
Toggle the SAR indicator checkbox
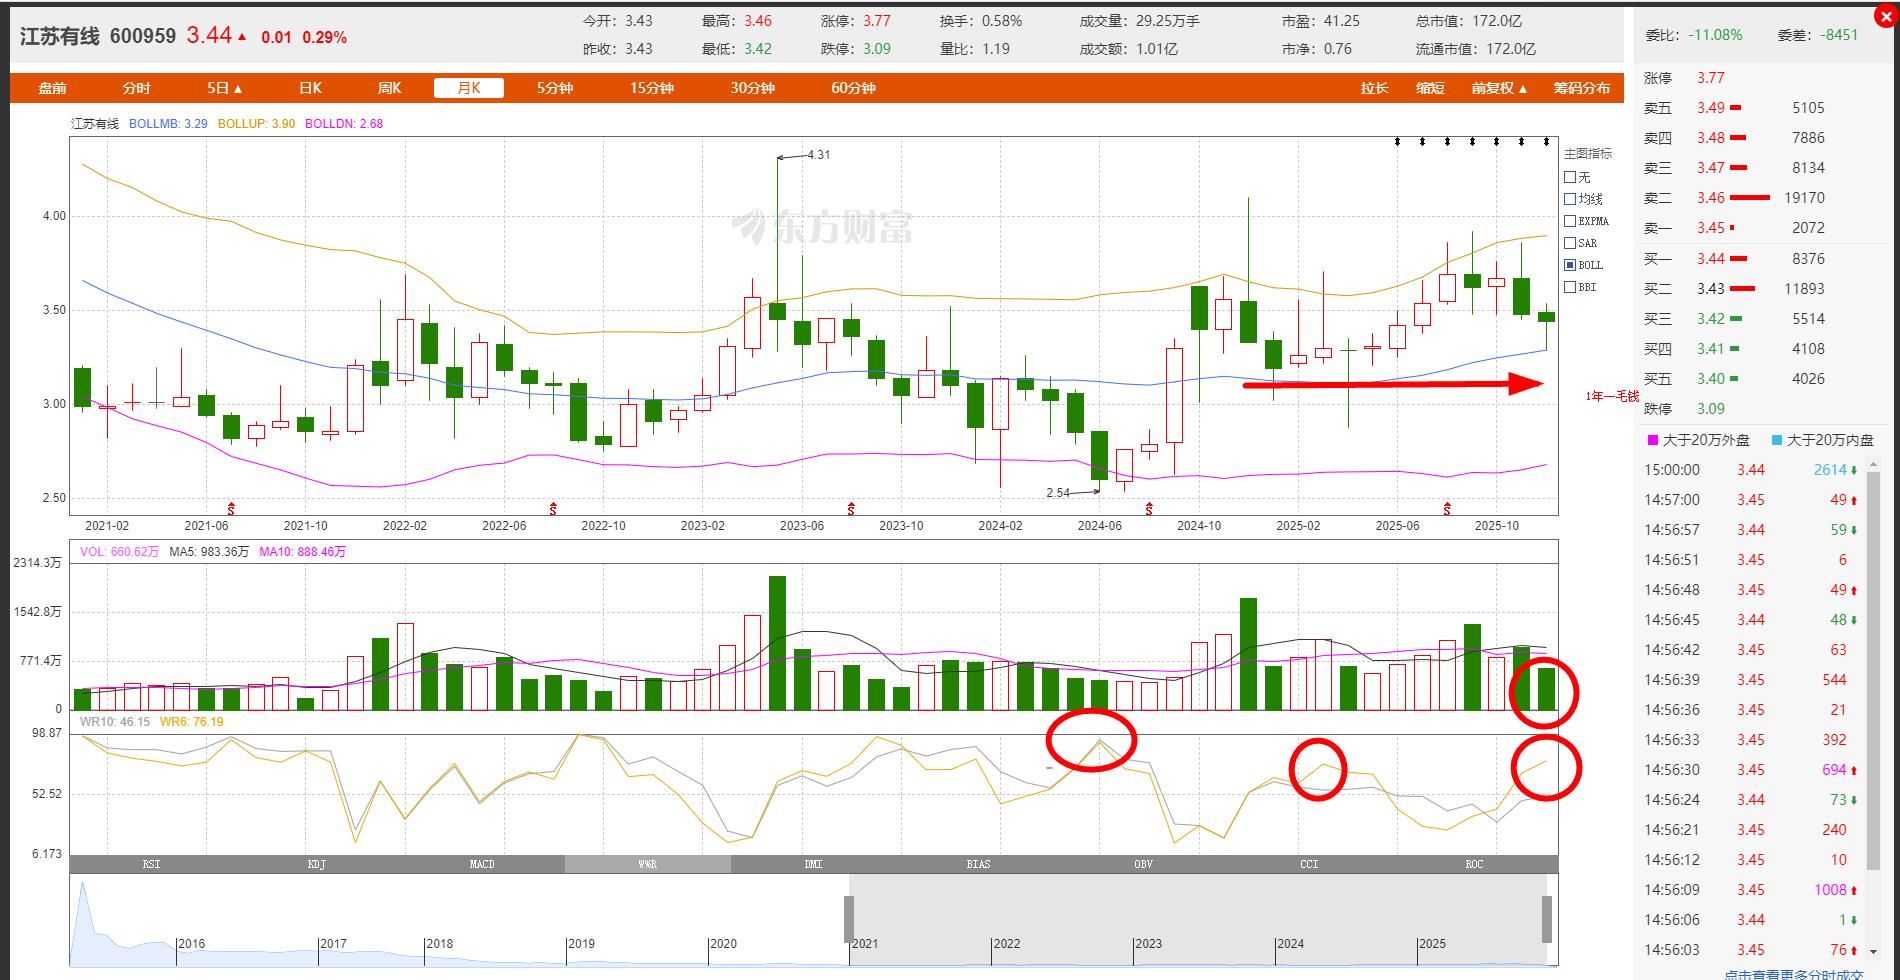click(1570, 243)
